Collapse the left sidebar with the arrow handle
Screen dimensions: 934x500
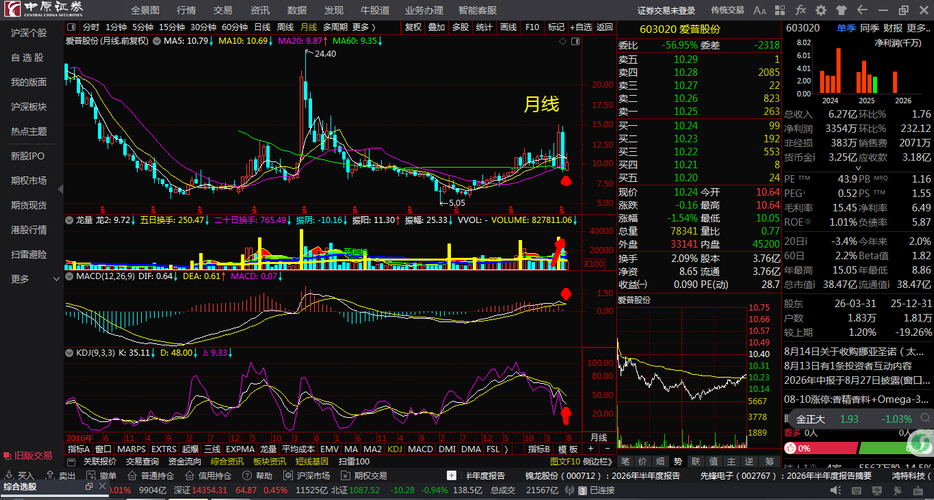click(60, 188)
